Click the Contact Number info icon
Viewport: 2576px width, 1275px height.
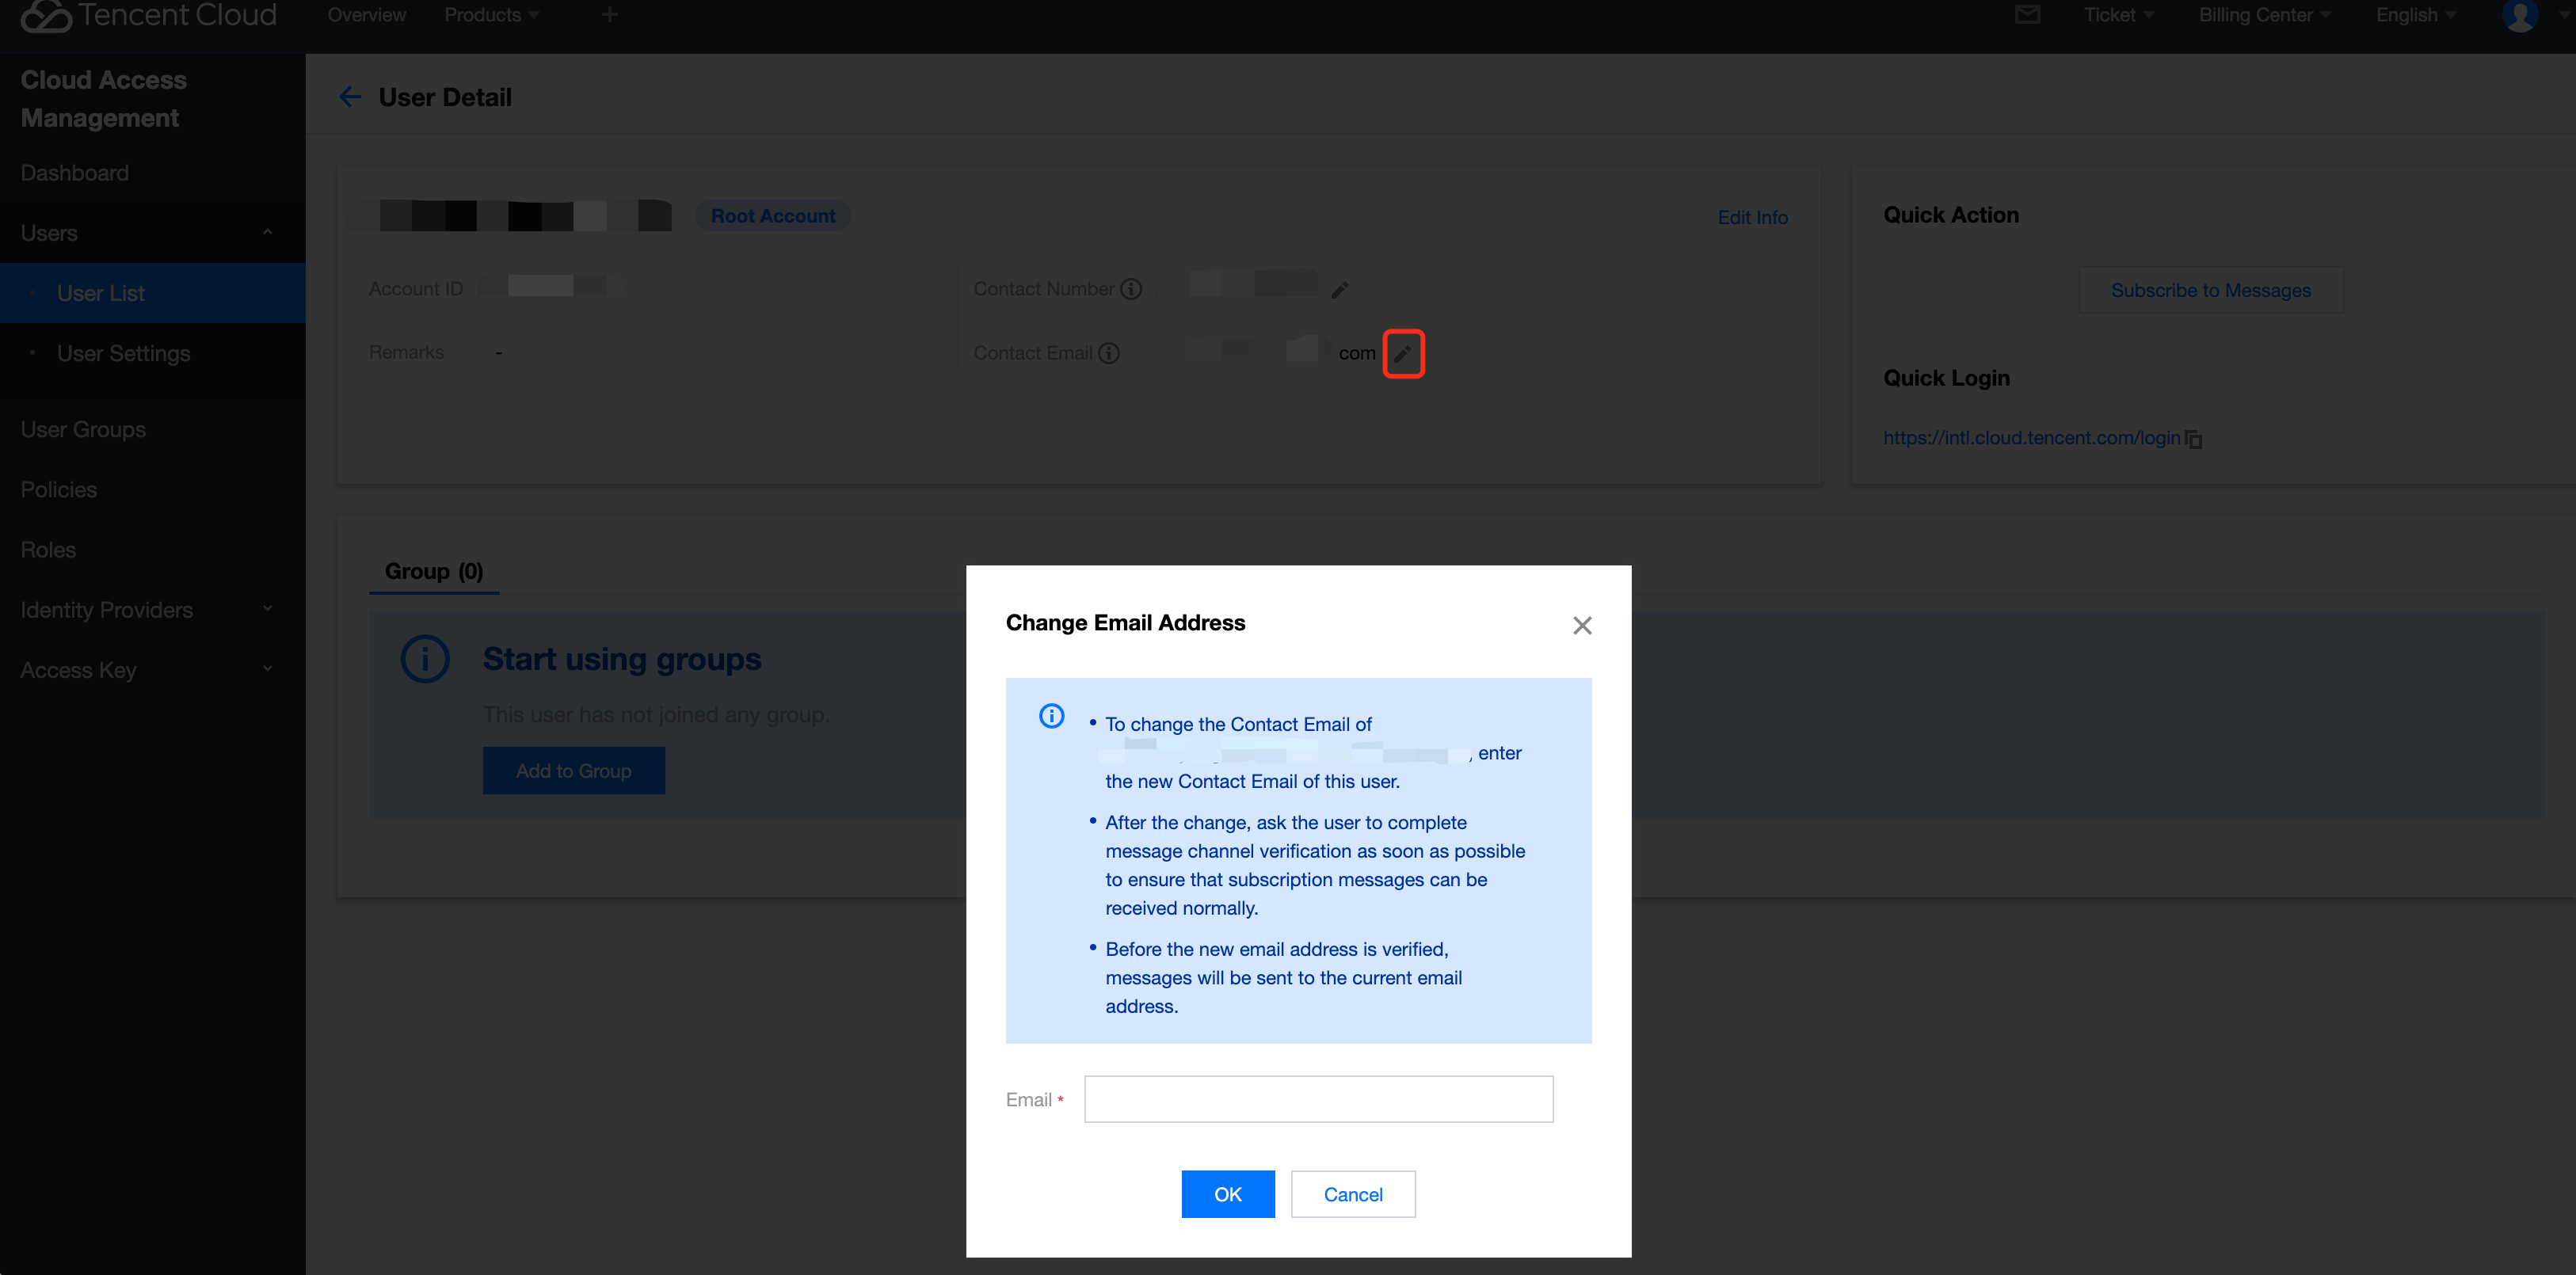pos(1131,289)
